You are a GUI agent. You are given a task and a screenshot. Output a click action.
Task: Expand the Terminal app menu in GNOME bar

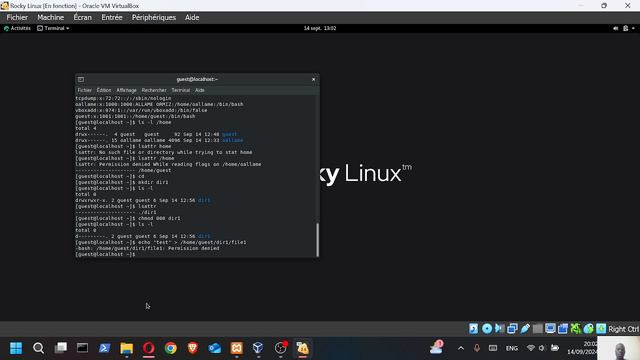(53, 28)
